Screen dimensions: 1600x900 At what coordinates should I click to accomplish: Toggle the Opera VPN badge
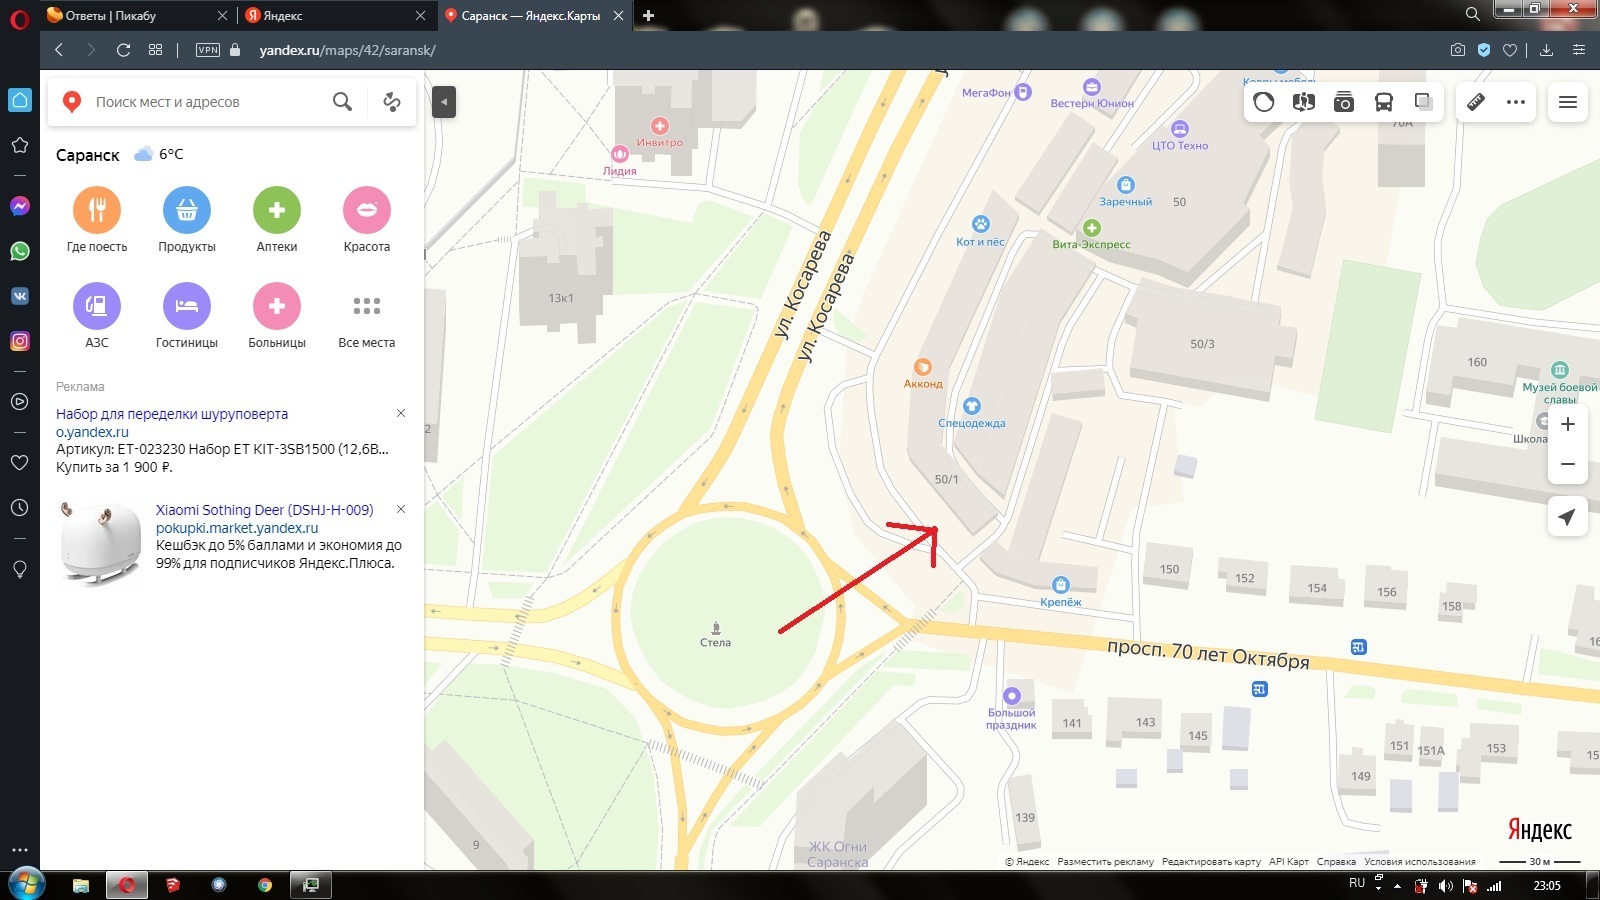(208, 50)
